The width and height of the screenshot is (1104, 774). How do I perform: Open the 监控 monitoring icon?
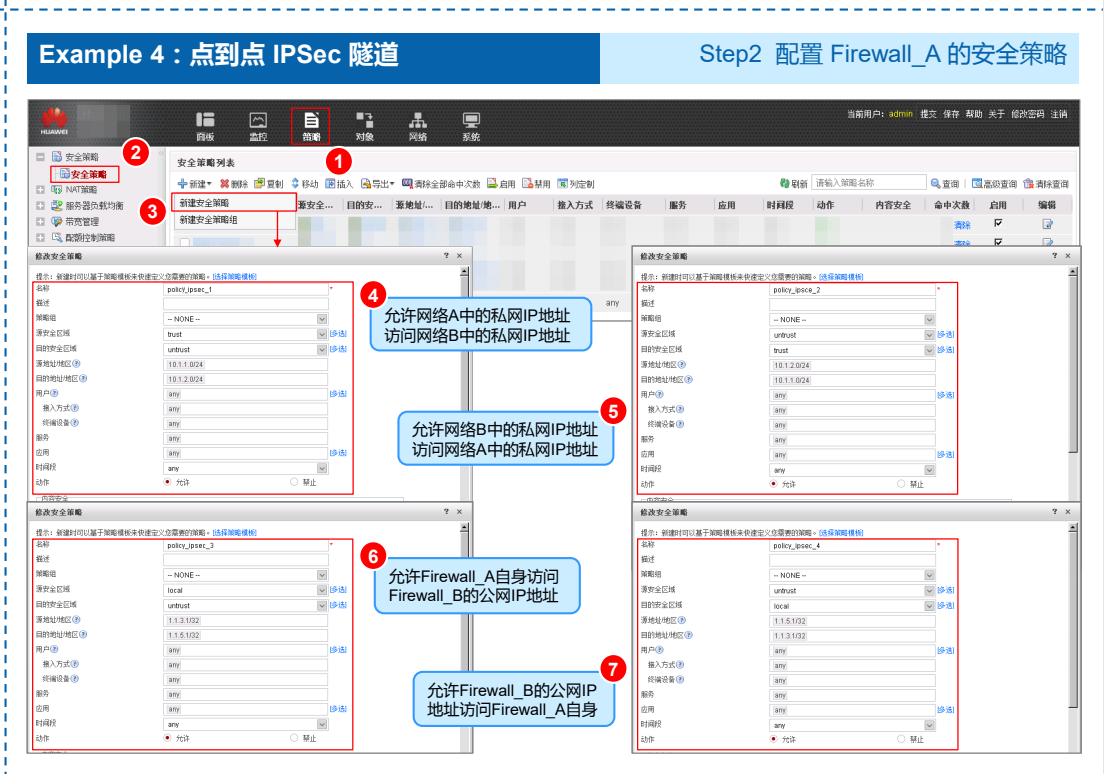(258, 125)
